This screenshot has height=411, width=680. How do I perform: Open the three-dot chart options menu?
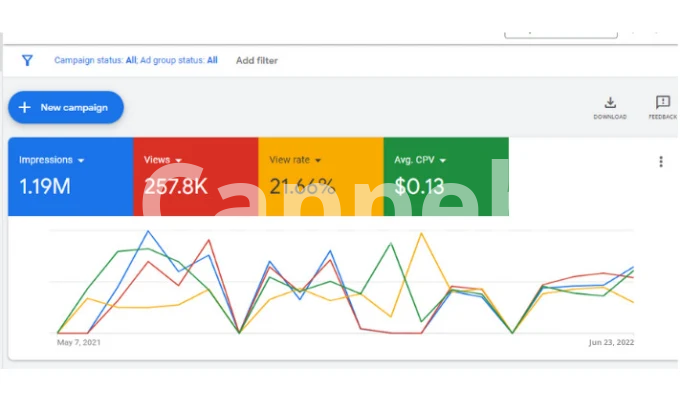click(x=660, y=162)
